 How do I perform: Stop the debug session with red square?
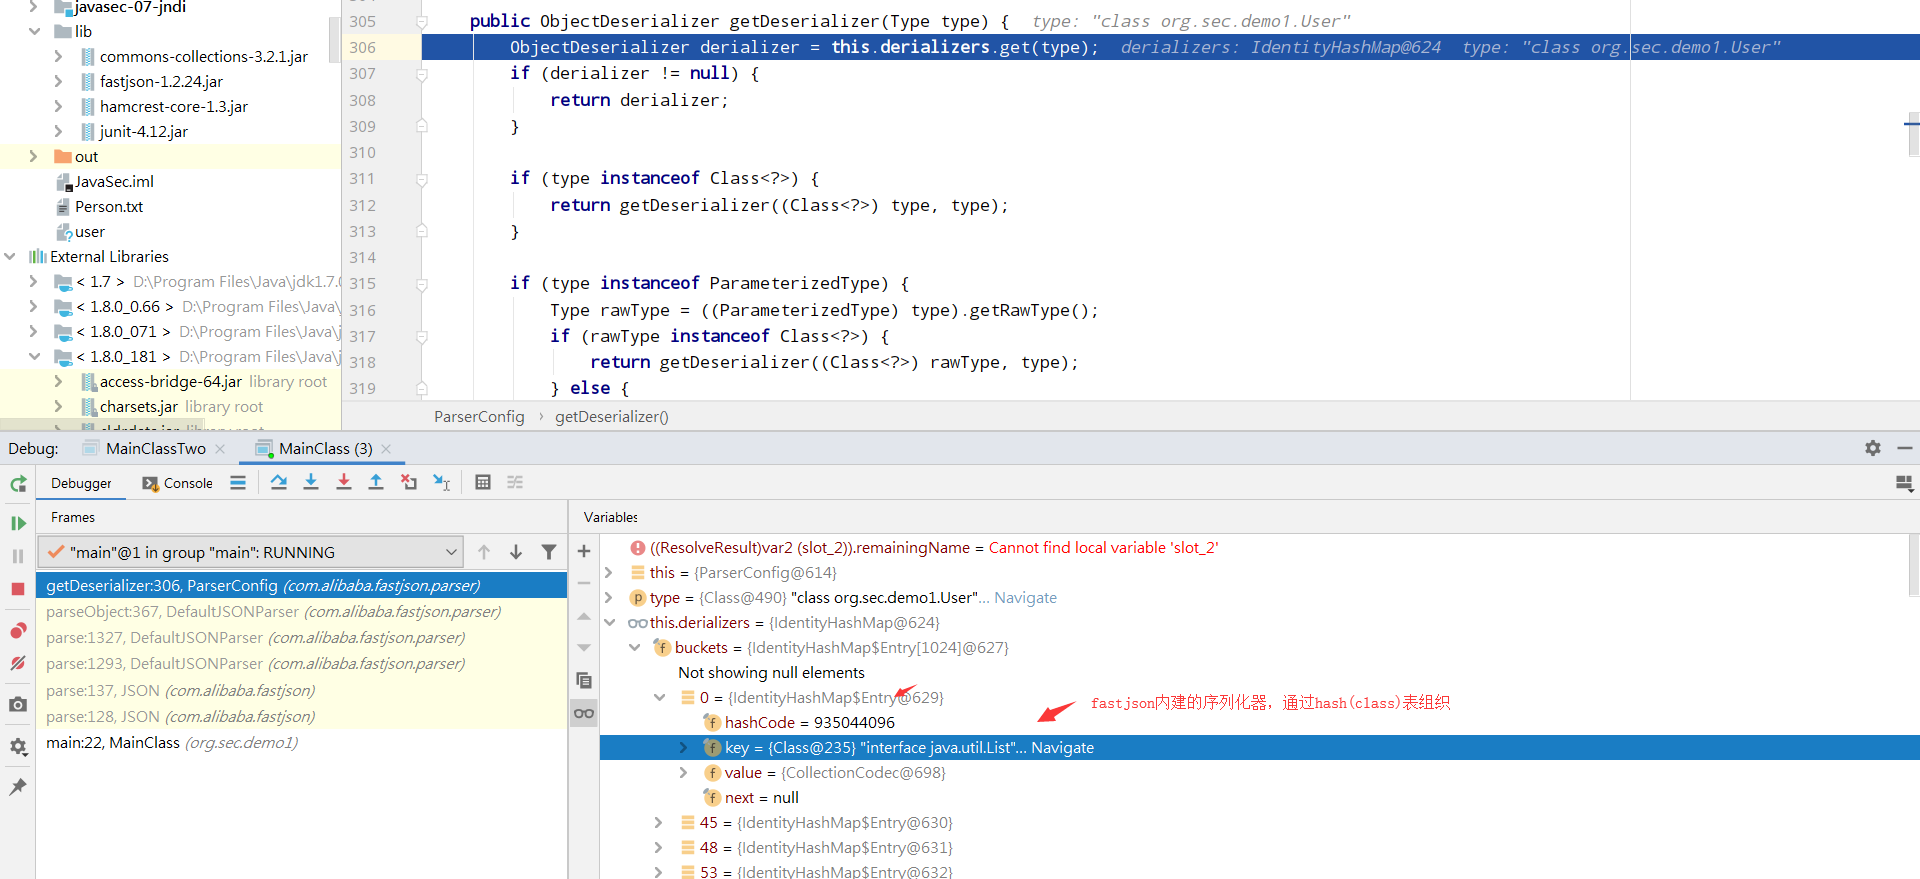coord(18,589)
